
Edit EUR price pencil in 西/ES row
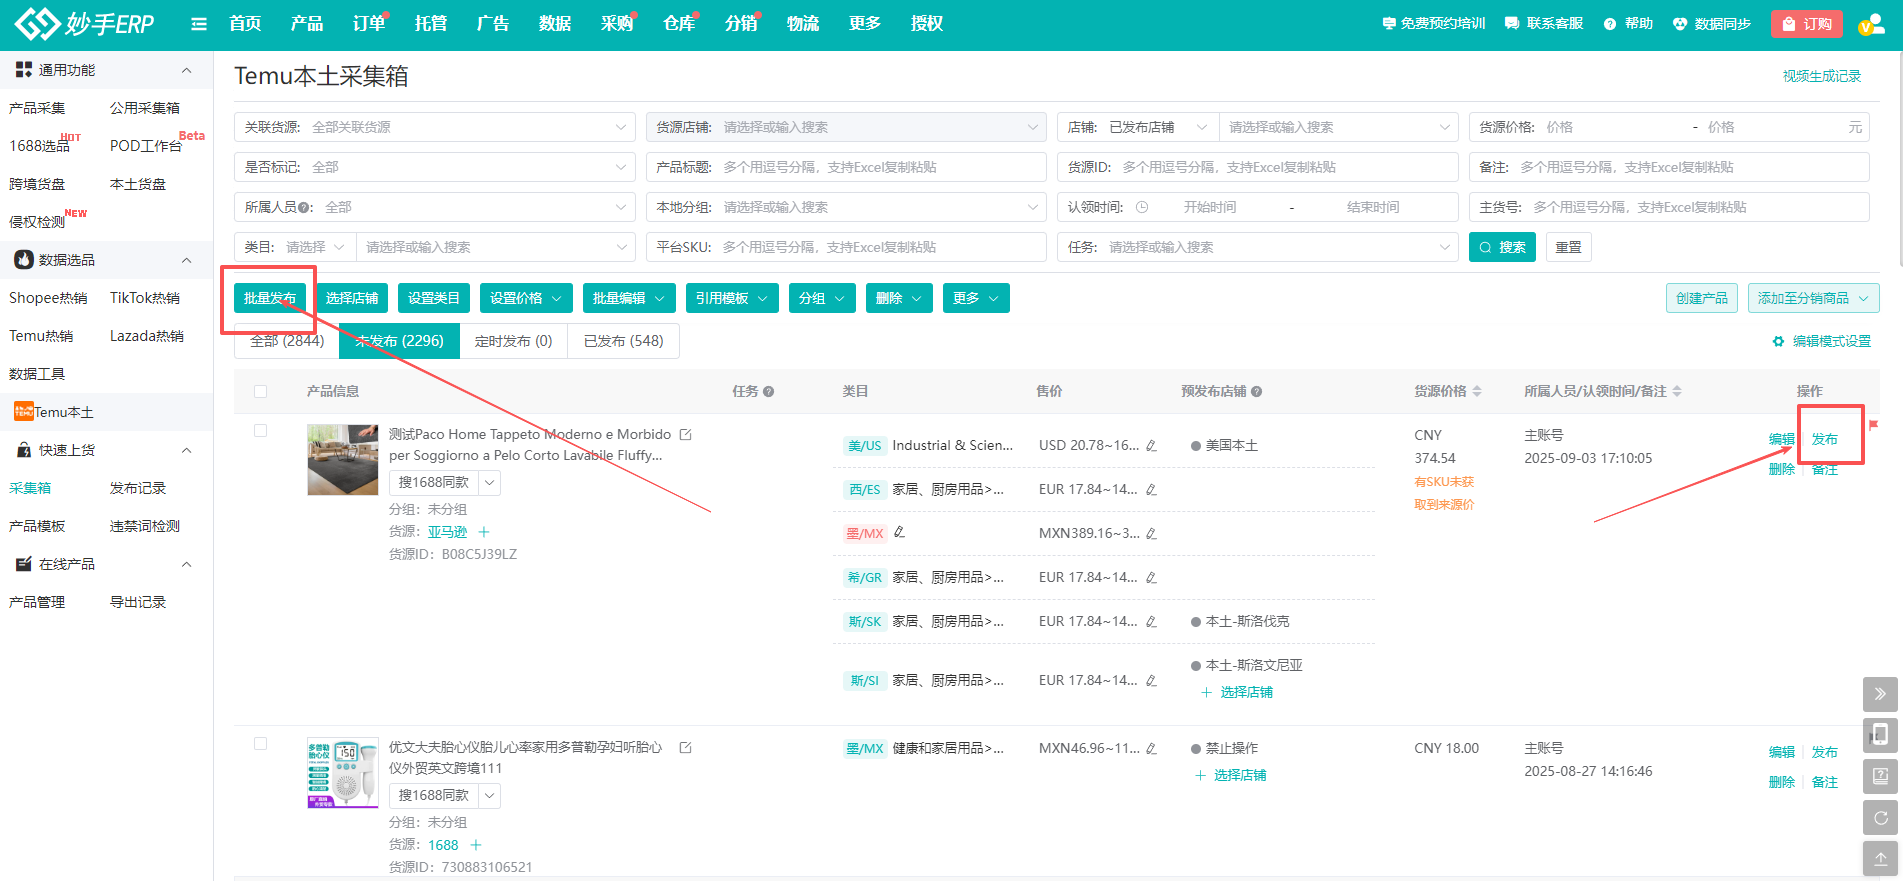pyautogui.click(x=1151, y=490)
